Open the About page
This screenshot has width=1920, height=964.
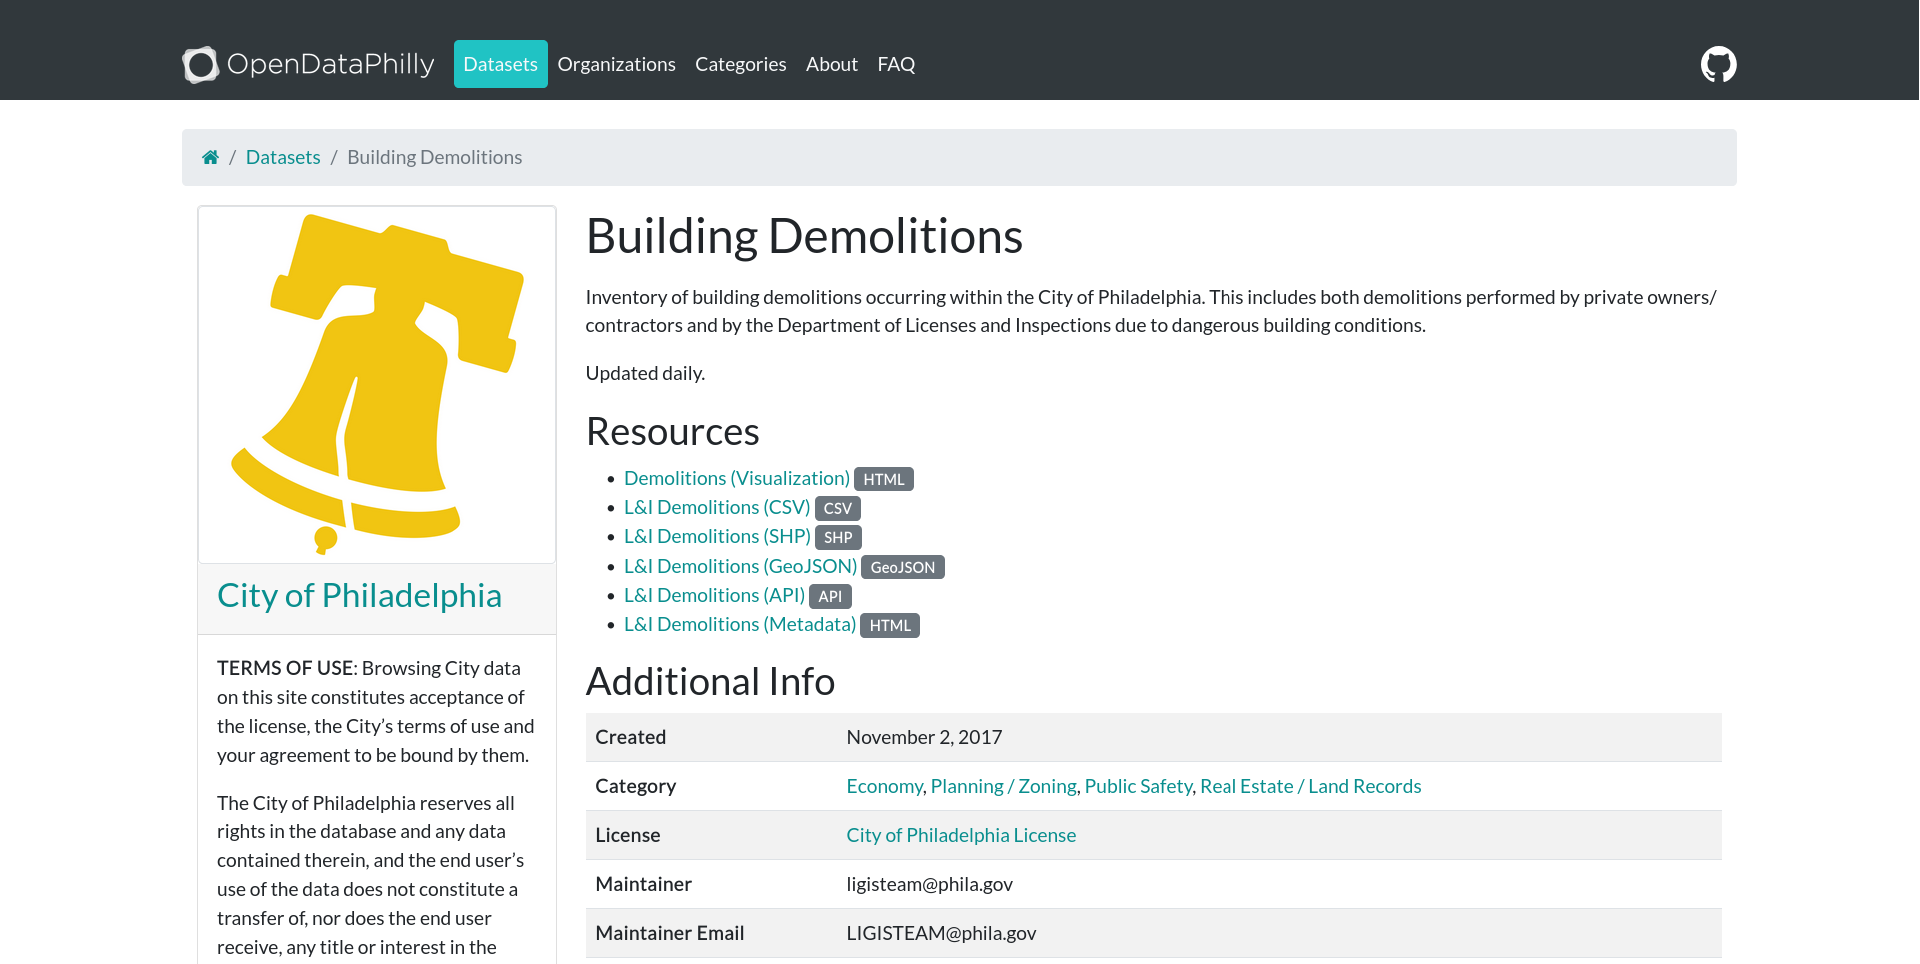coord(831,64)
